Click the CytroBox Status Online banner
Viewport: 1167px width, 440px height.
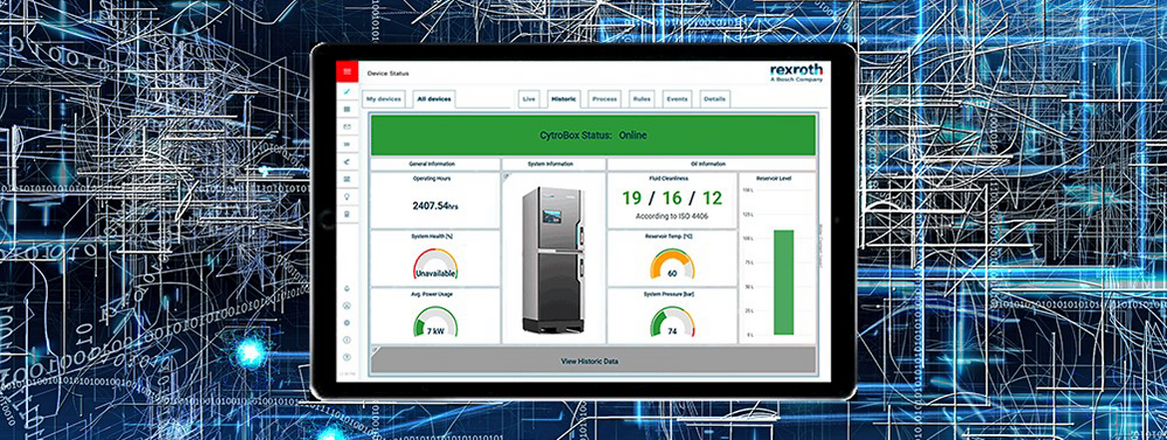[593, 135]
